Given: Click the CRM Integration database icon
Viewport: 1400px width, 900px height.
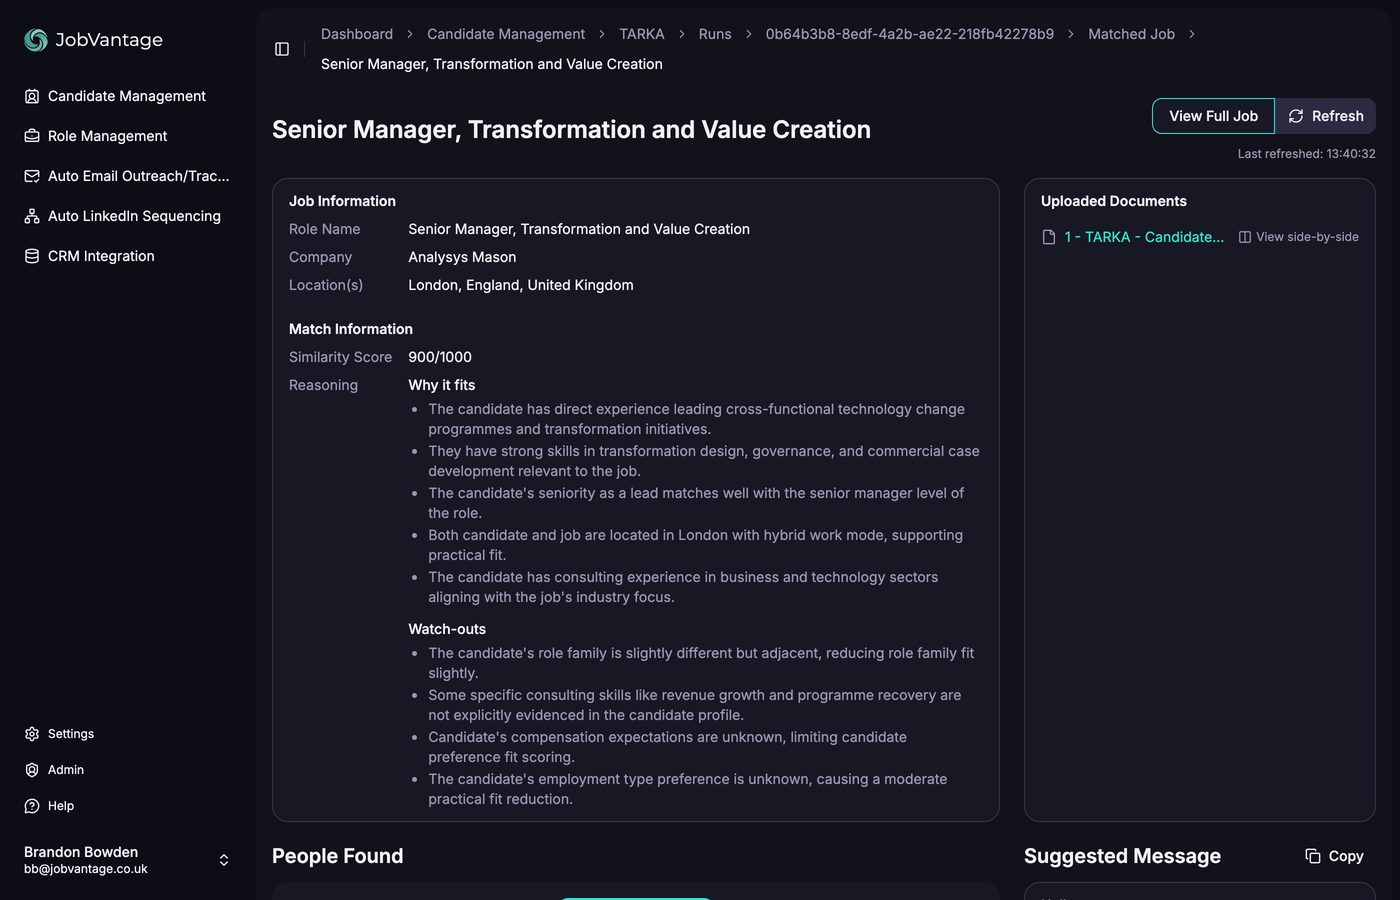Looking at the screenshot, I should (32, 256).
